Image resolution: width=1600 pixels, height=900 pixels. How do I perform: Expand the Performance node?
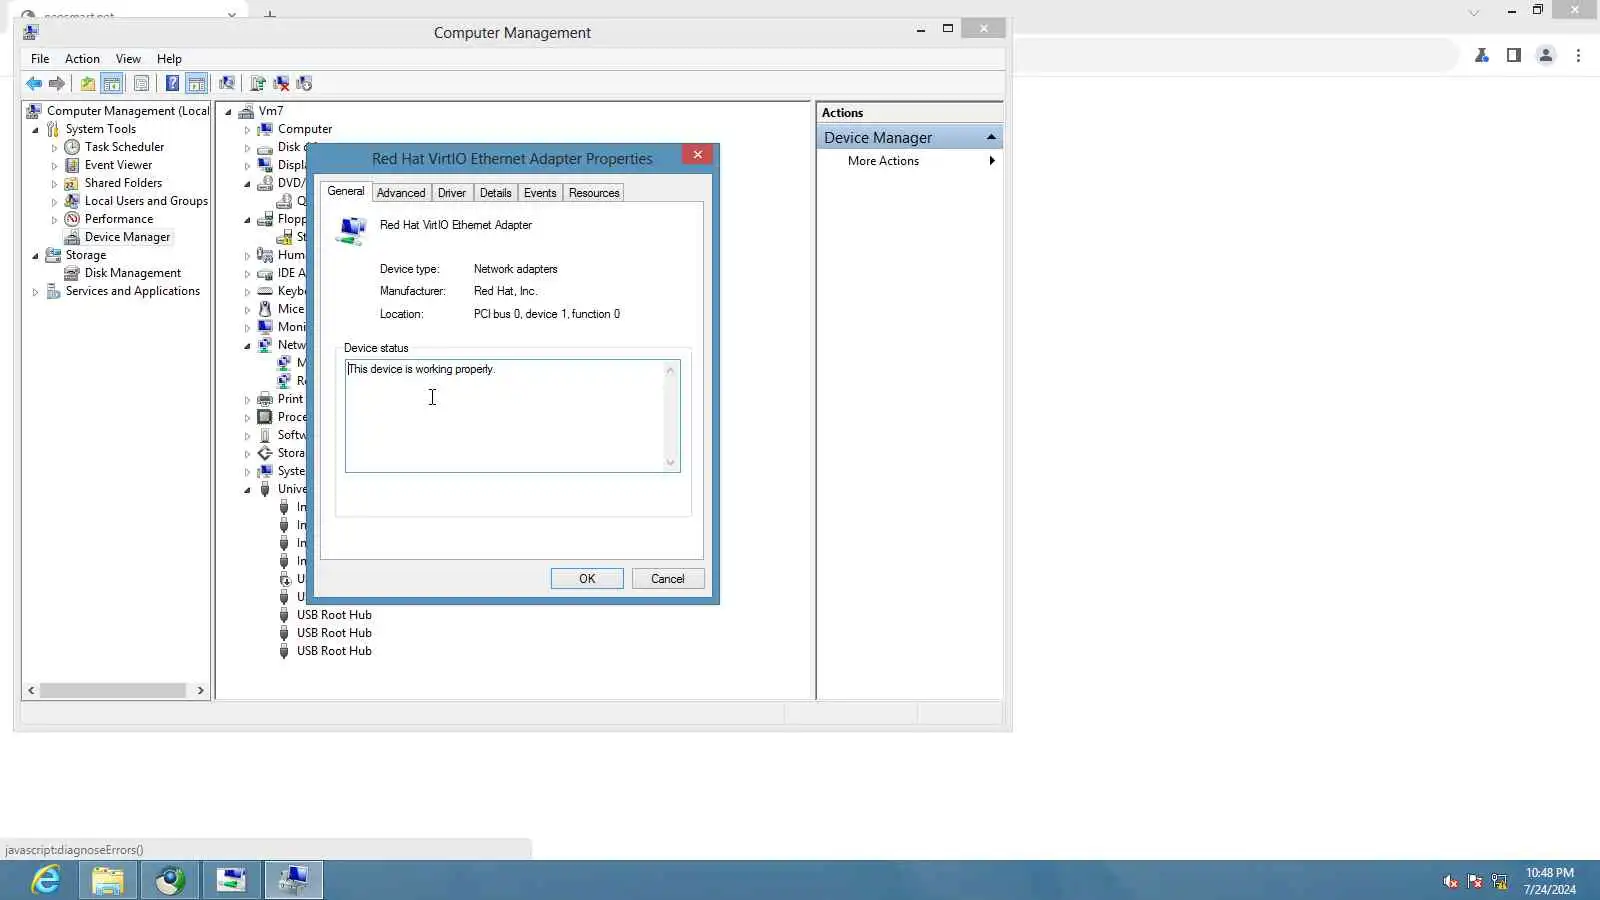tap(55, 220)
